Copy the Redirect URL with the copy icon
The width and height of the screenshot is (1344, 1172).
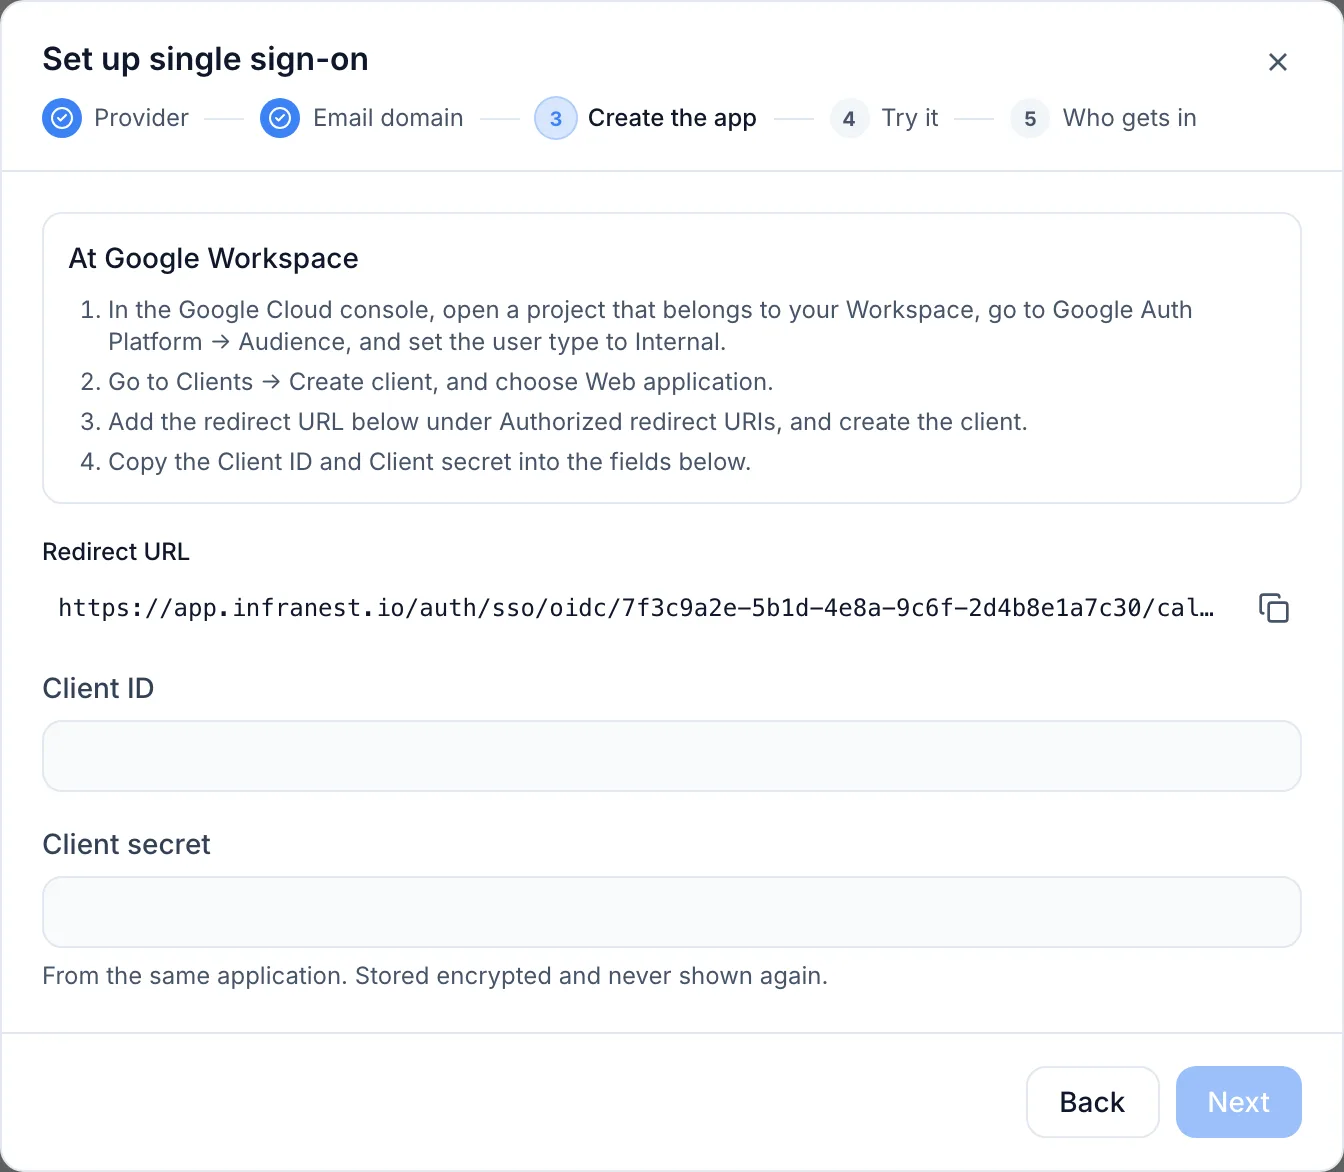(x=1274, y=608)
